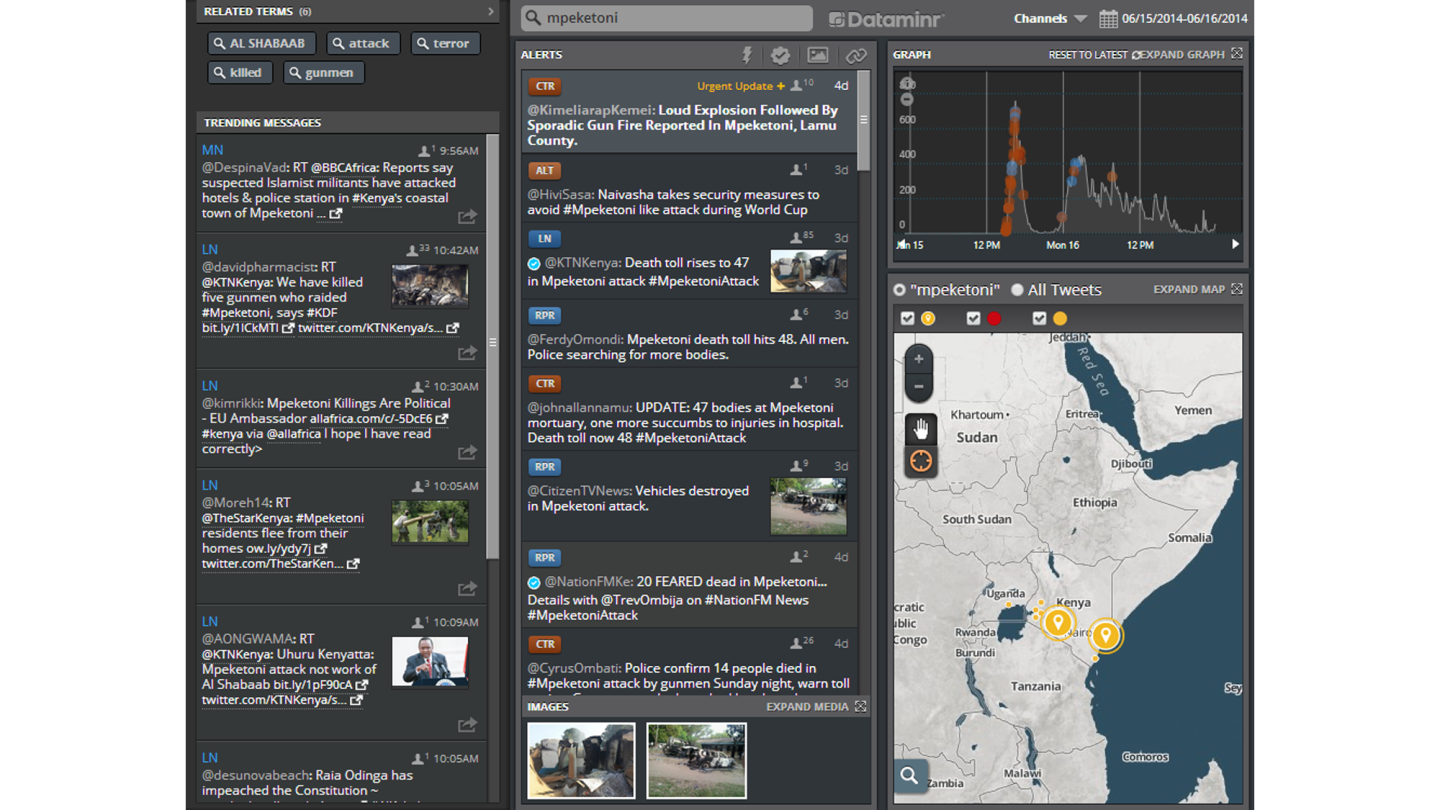1440x810 pixels.
Task: Open the destroyed vehicles thumbnail in Images
Action: coord(696,760)
